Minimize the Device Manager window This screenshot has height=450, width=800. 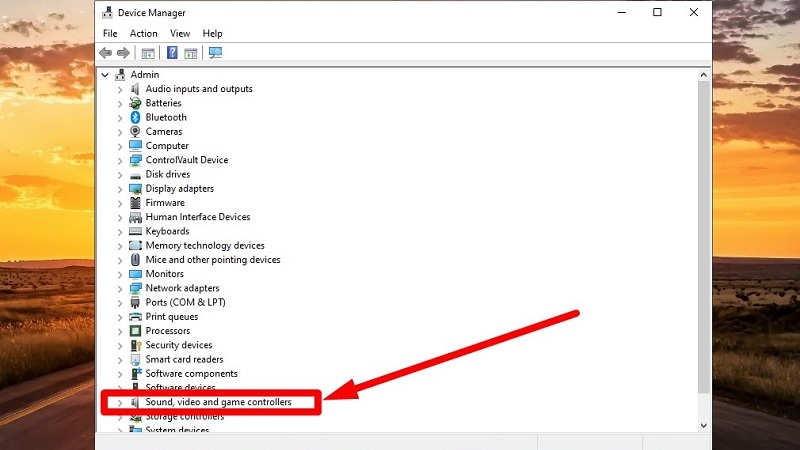pyautogui.click(x=621, y=12)
